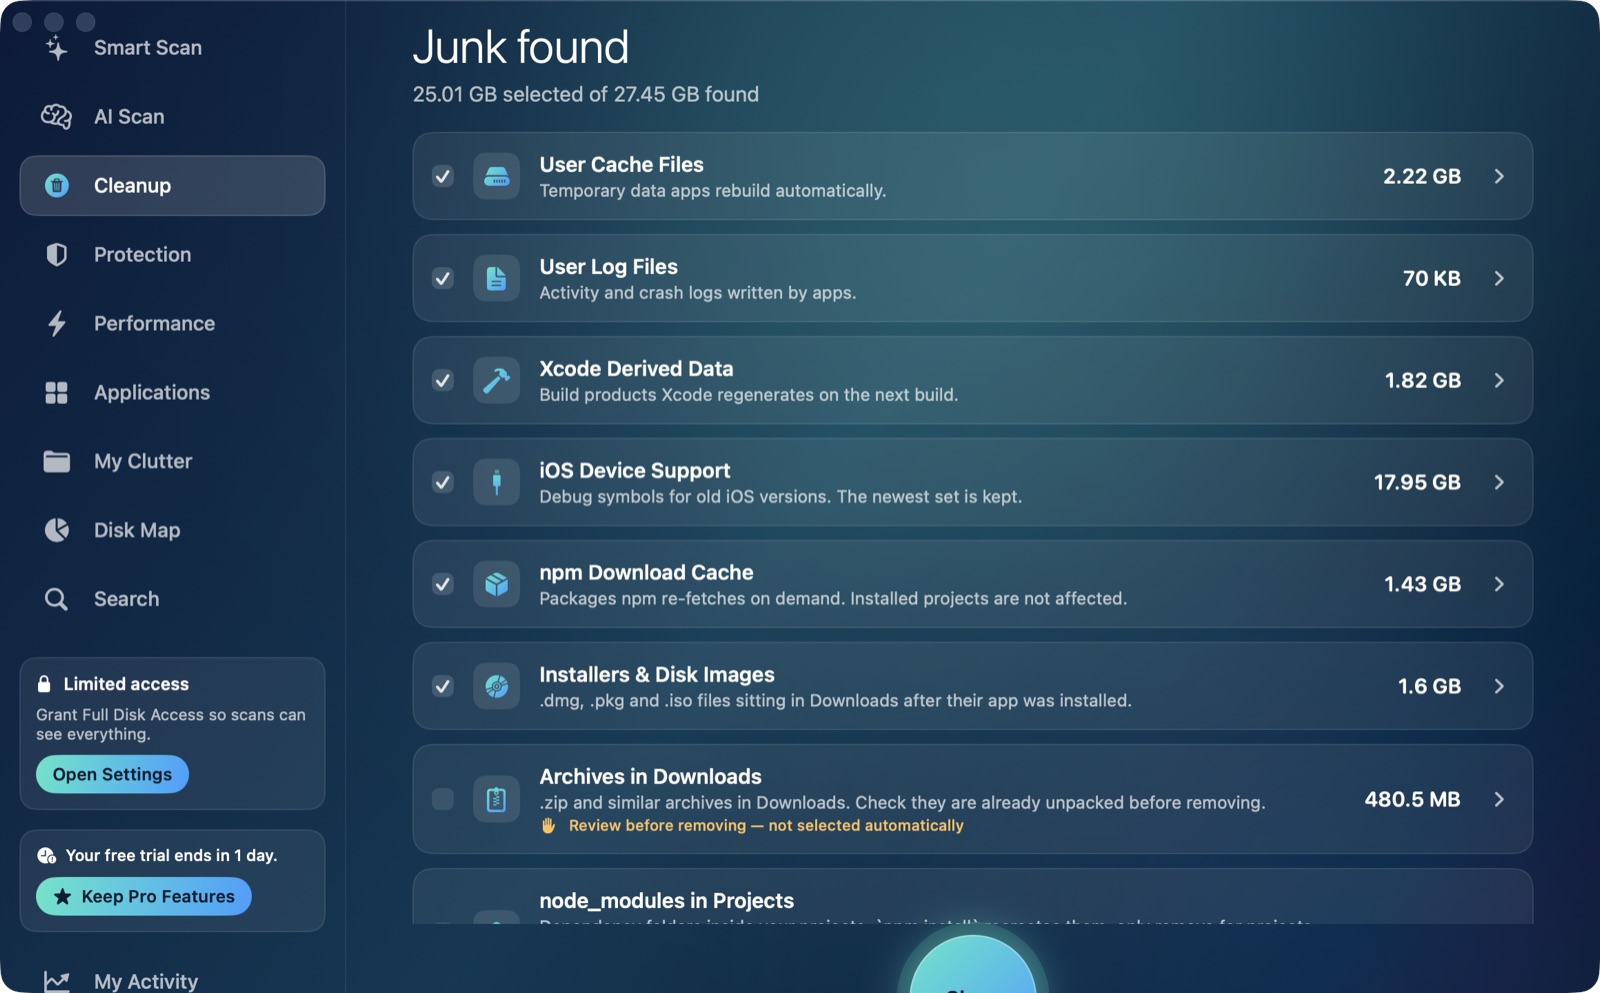Click the Cleanup trash bin icon

click(x=57, y=186)
